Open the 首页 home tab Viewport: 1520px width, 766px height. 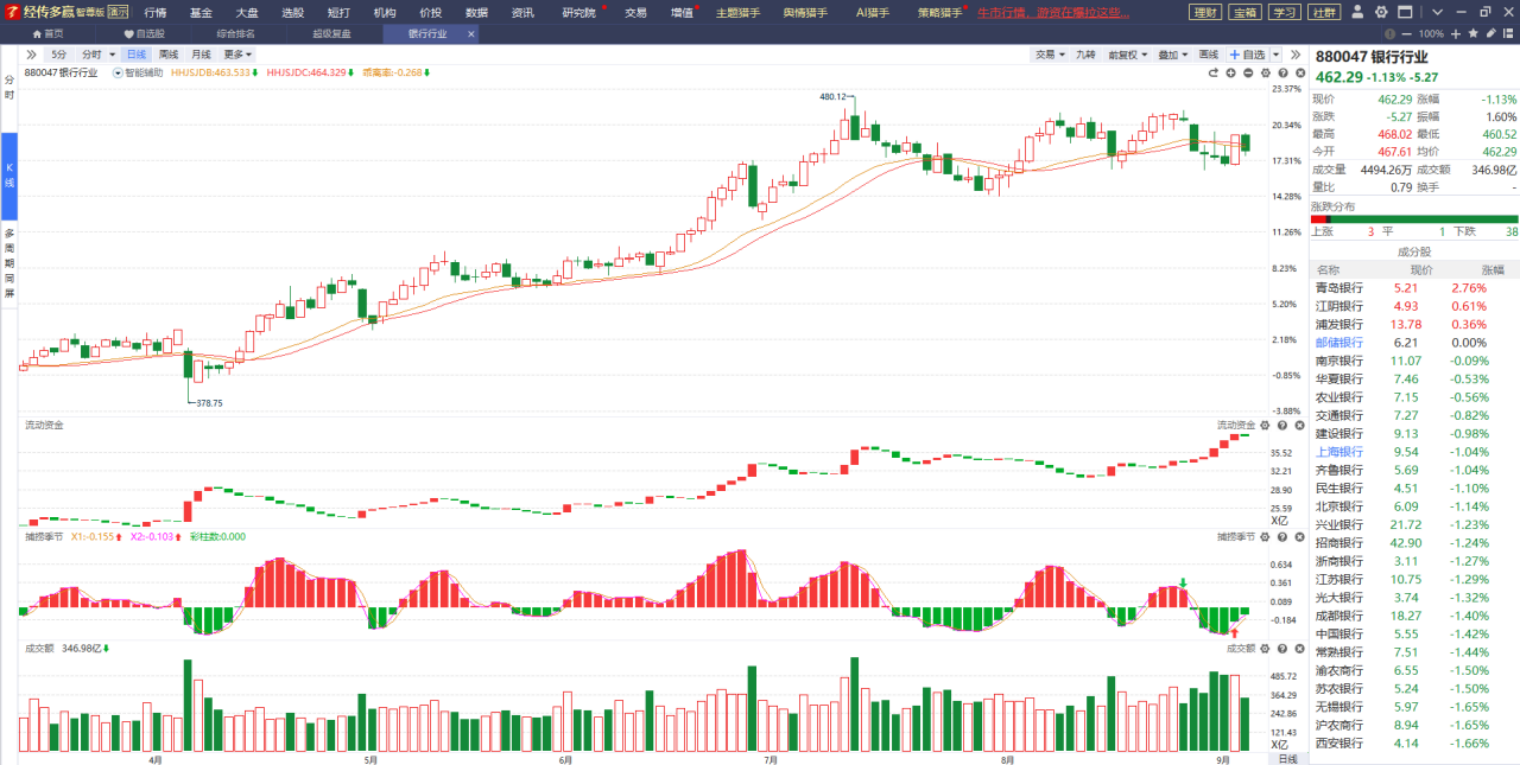point(47,33)
